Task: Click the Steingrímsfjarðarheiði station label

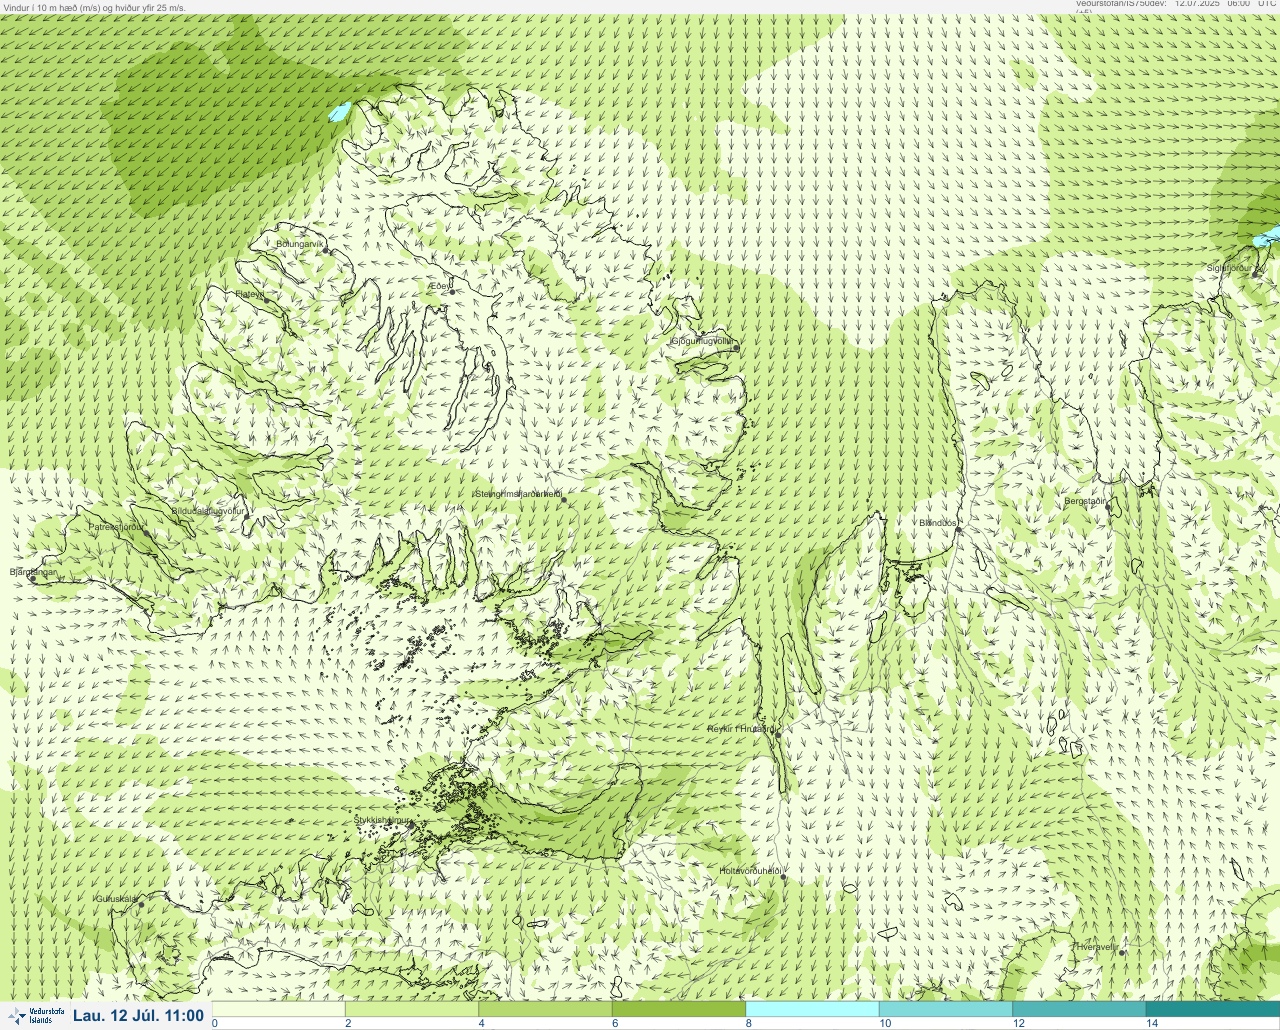Action: coord(518,494)
